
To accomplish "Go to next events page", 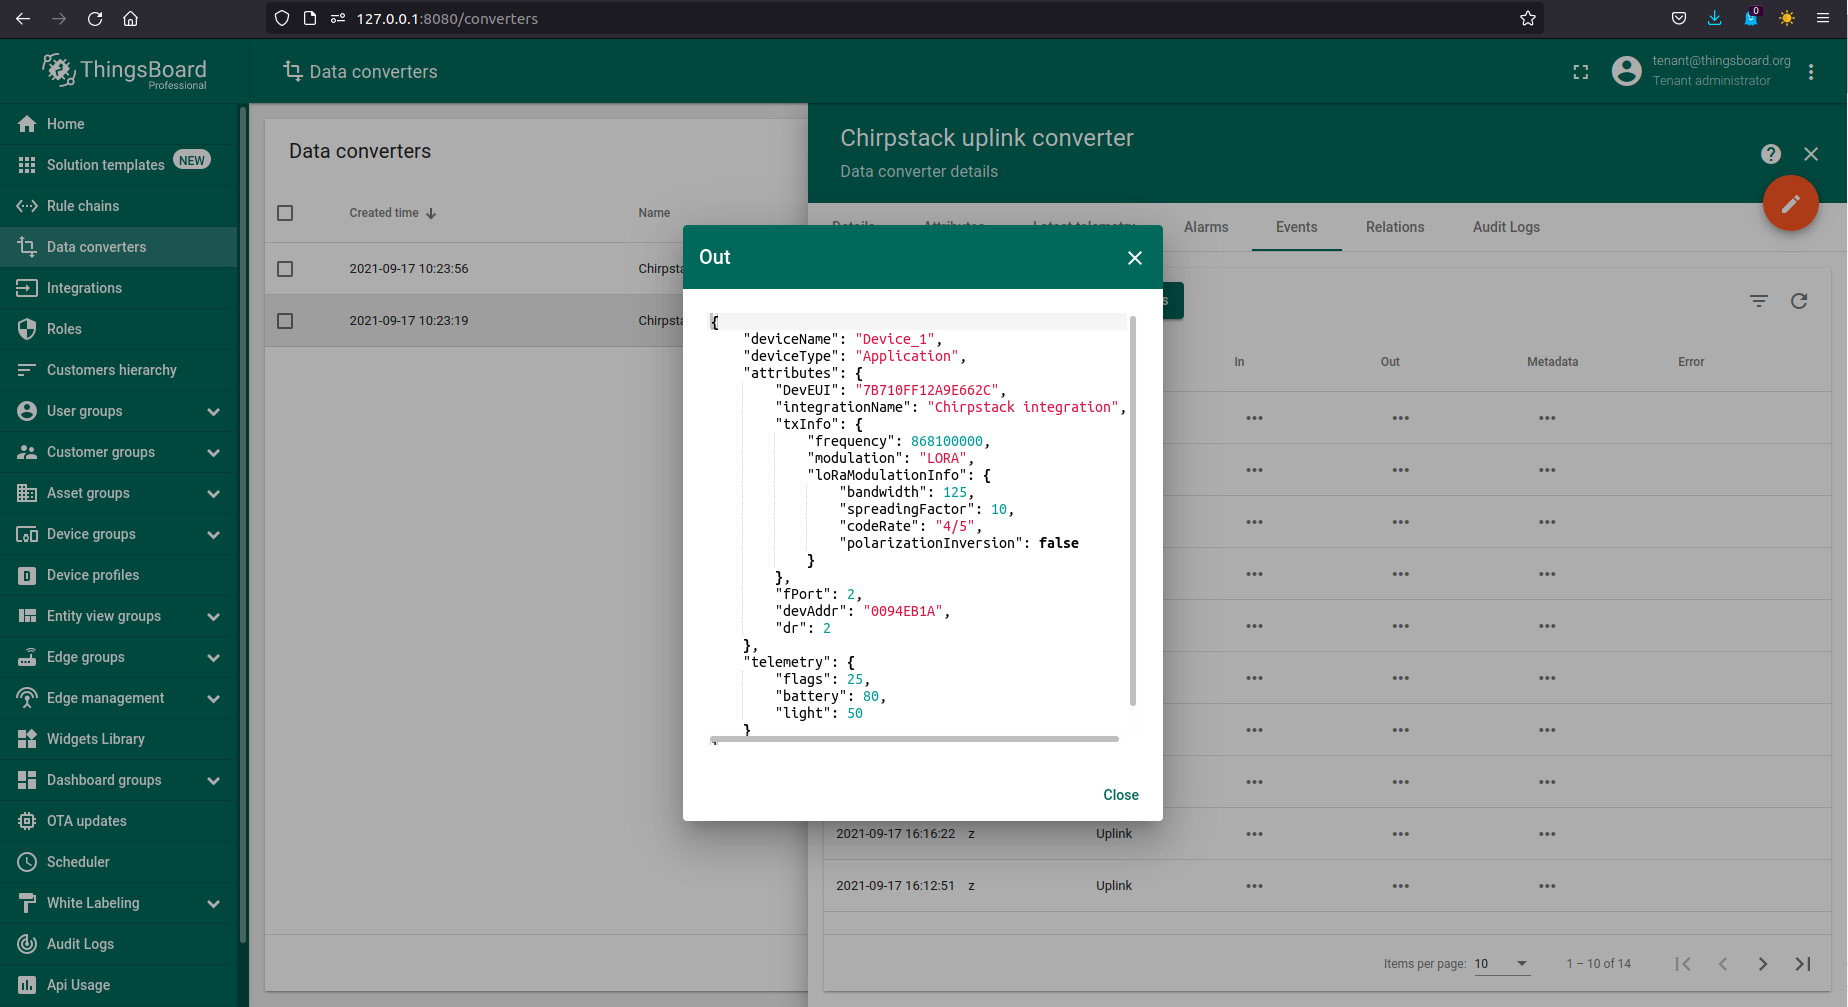I will point(1762,964).
